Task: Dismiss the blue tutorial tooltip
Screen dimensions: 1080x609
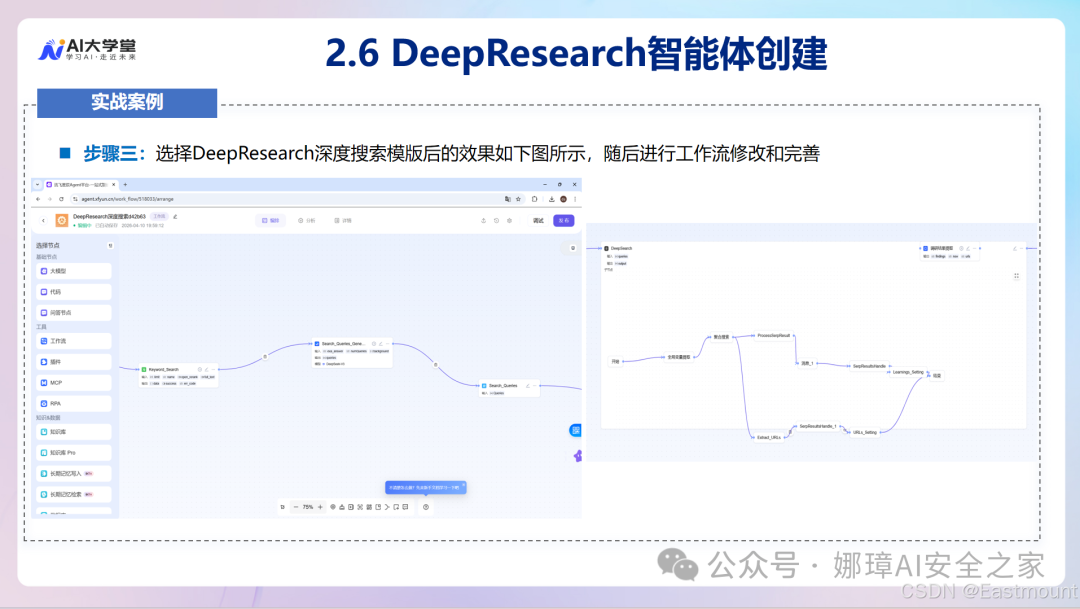Action: point(464,485)
